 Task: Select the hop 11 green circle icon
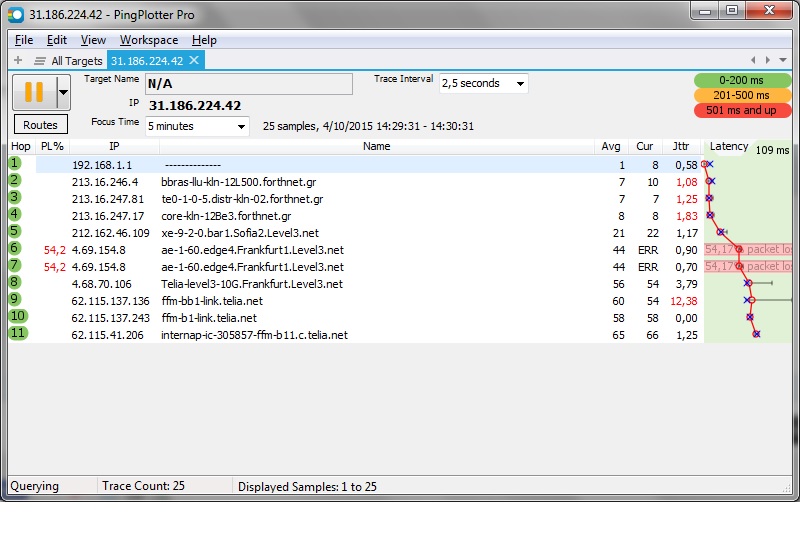coord(18,333)
